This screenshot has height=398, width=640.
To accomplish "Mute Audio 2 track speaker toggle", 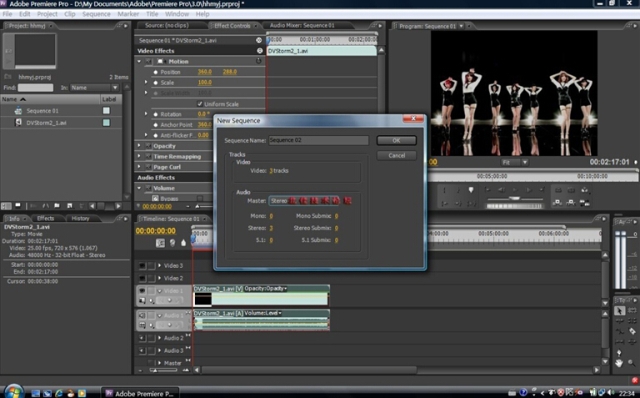I will (x=142, y=338).
